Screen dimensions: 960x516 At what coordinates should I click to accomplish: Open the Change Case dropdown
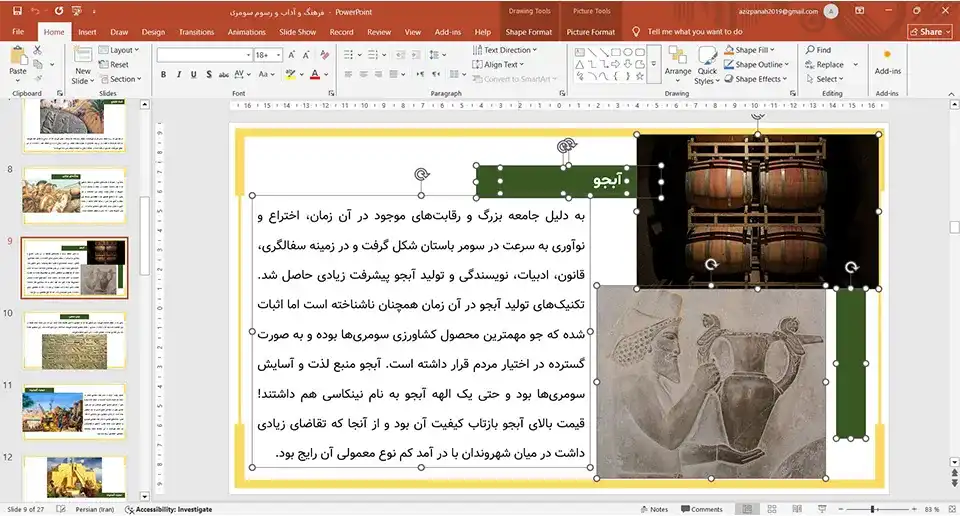coord(266,74)
